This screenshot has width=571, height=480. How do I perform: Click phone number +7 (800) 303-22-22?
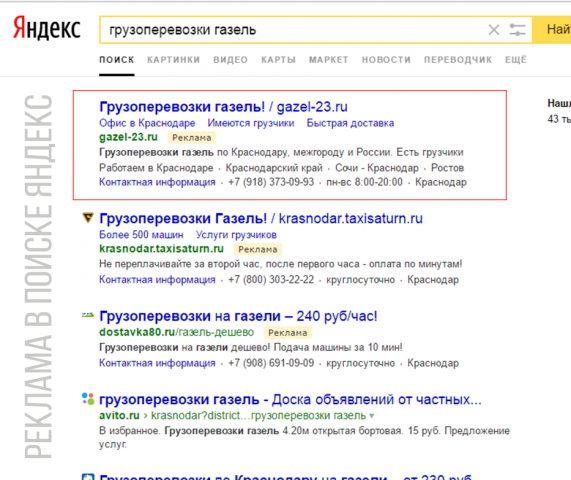[271, 280]
